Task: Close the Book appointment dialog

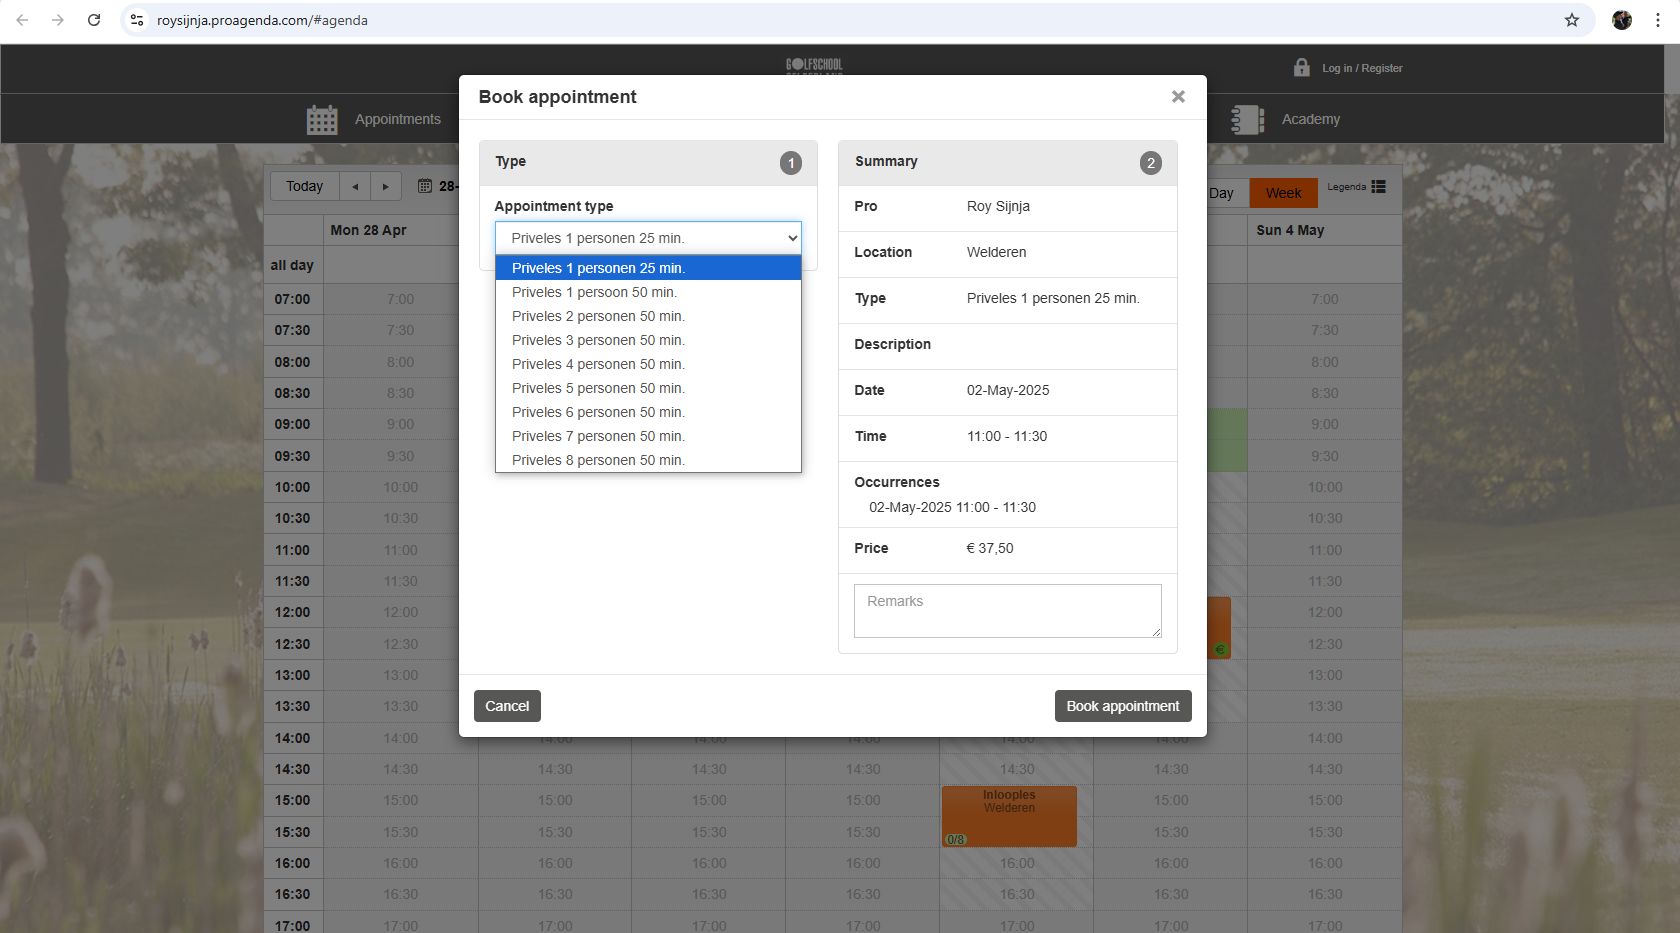Action: (1178, 97)
